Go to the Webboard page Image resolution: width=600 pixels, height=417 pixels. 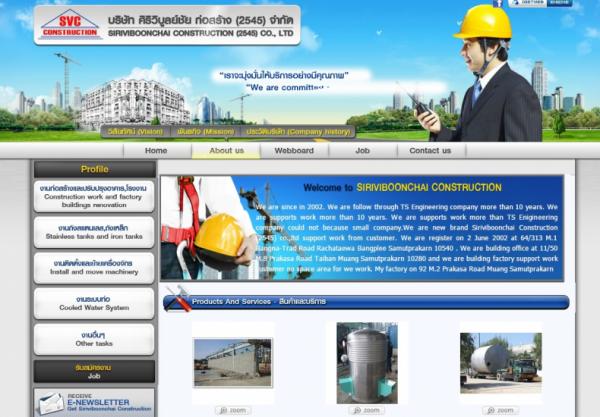tap(294, 151)
